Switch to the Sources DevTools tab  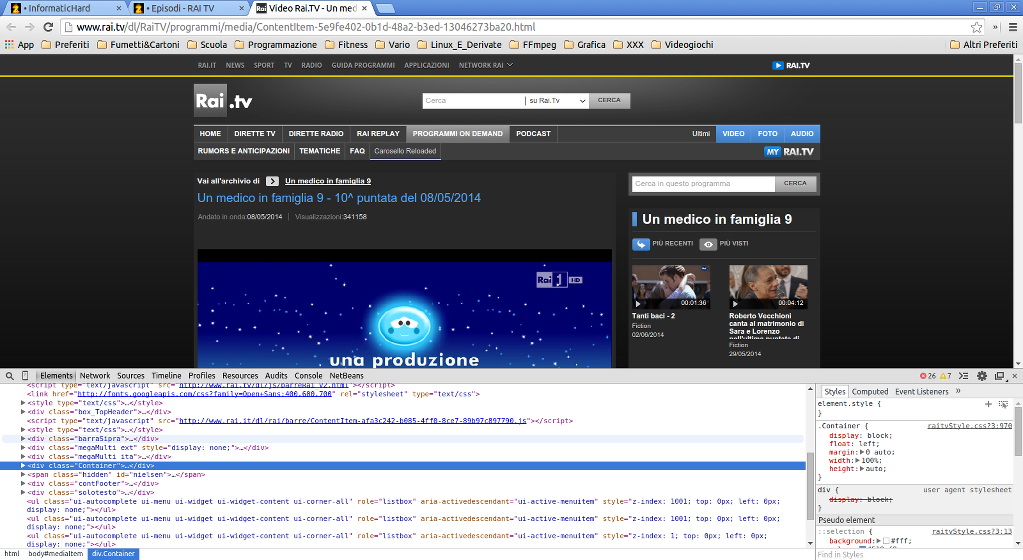pyautogui.click(x=130, y=375)
